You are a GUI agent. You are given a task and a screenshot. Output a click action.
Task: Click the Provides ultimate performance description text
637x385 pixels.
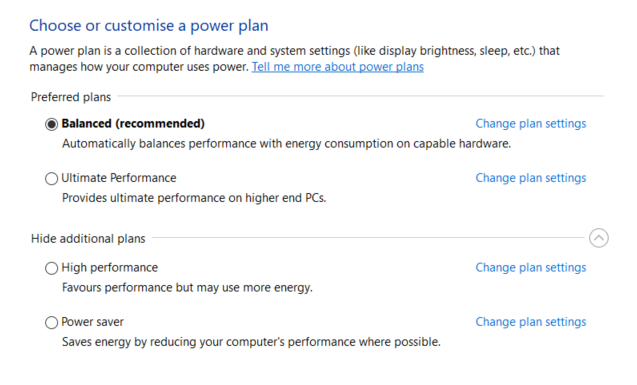[194, 198]
